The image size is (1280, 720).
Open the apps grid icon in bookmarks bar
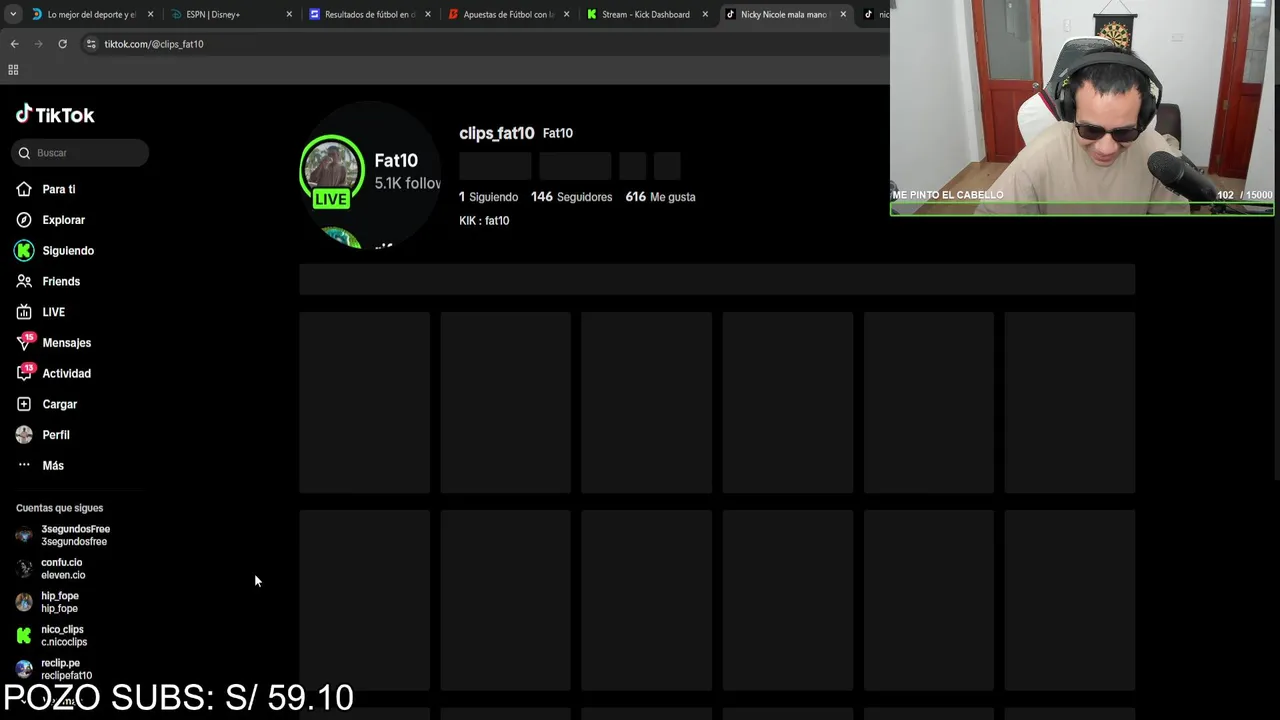(13, 70)
